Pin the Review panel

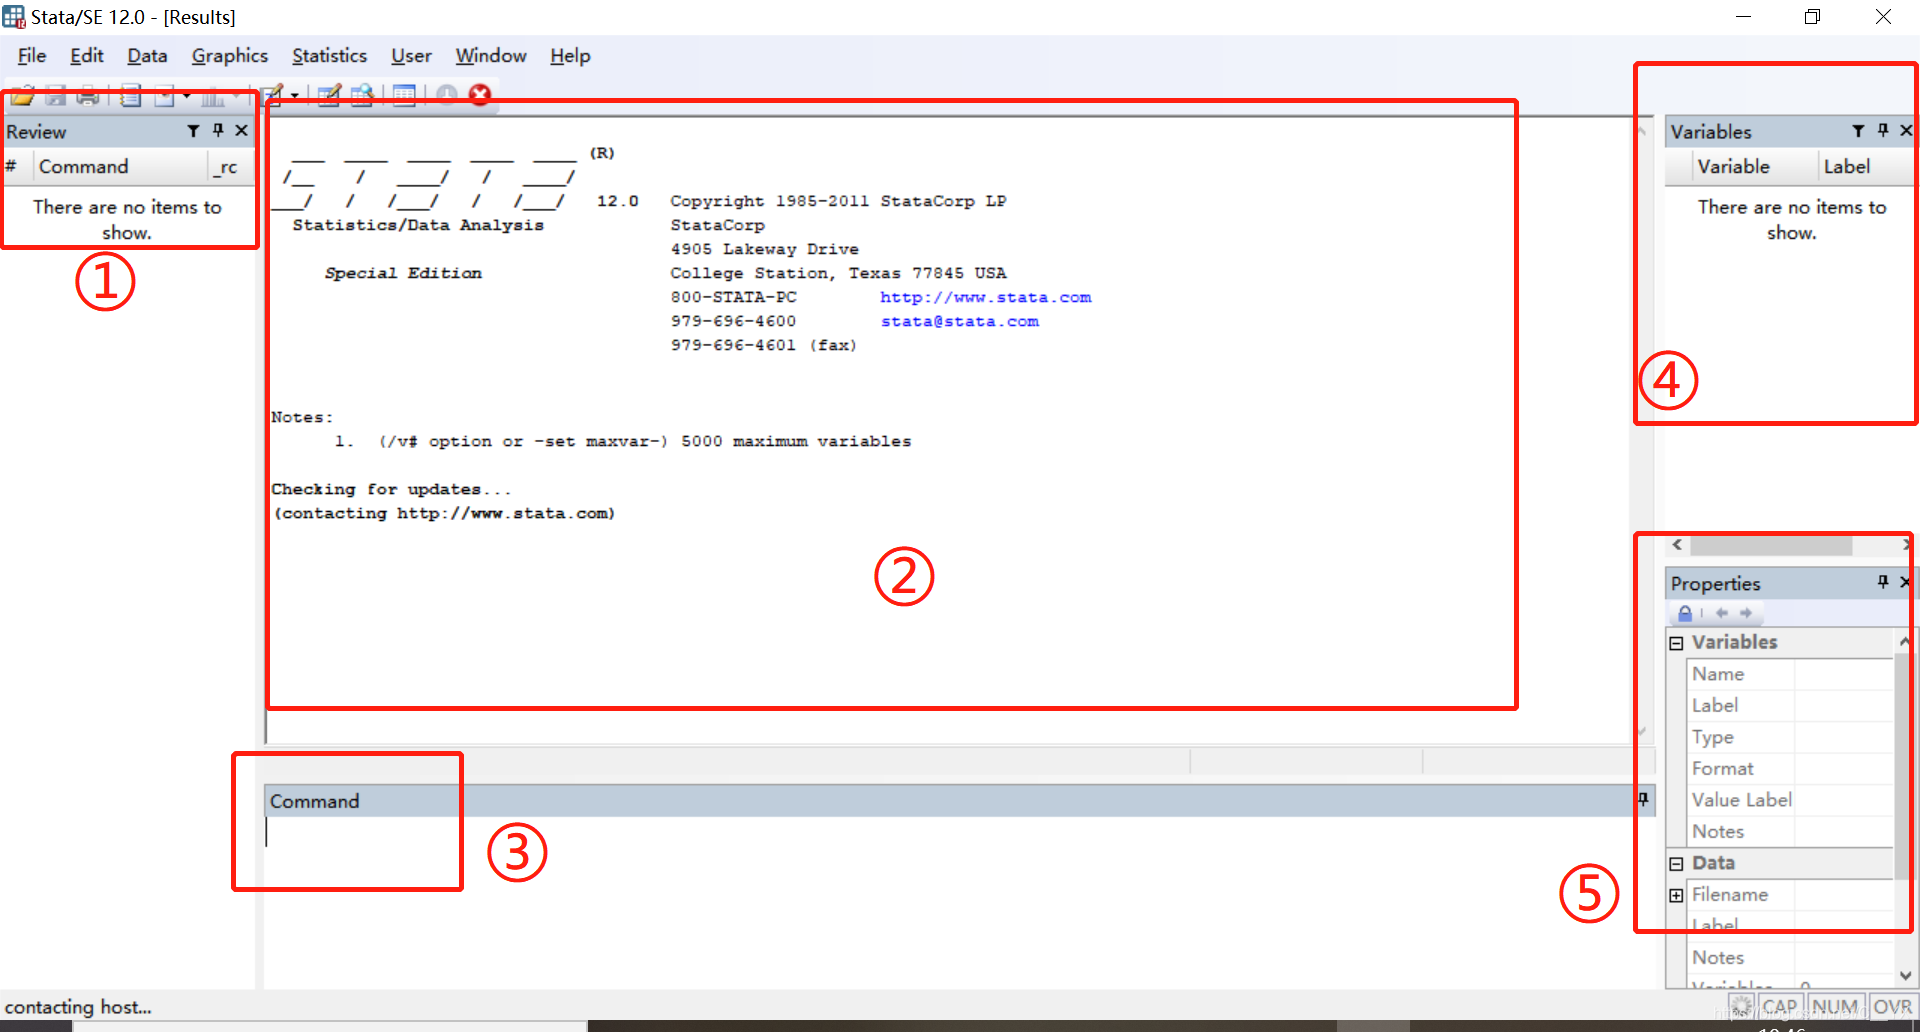(x=218, y=130)
